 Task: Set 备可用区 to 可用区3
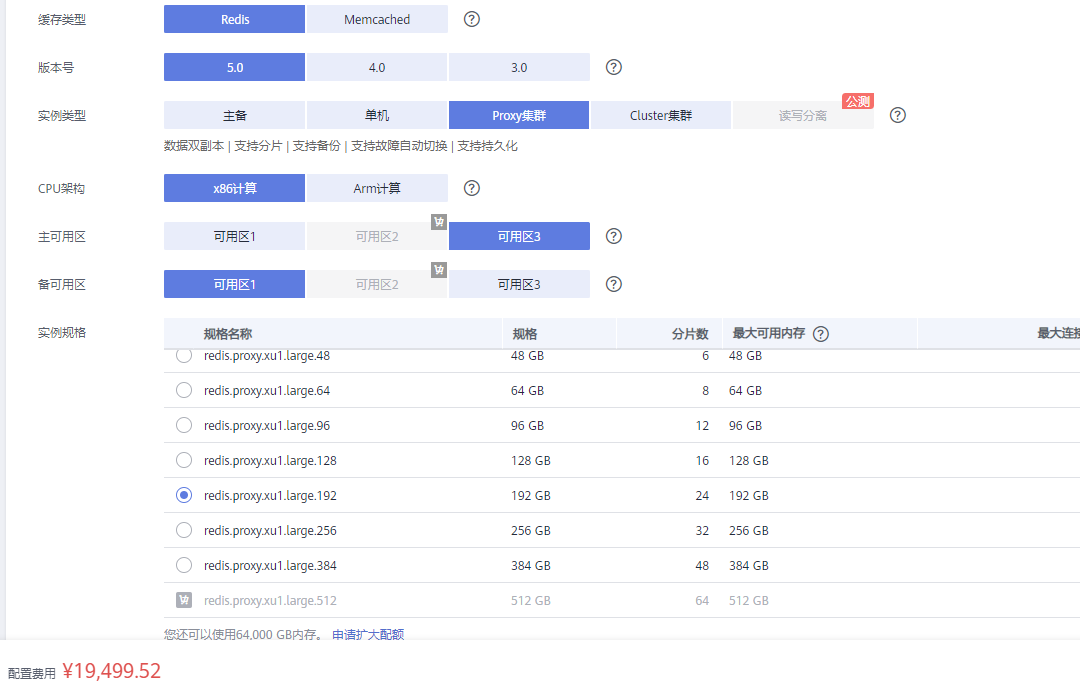[519, 285]
